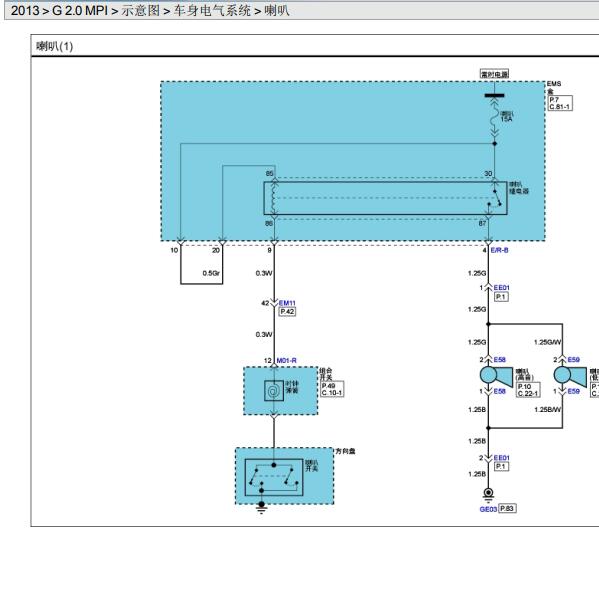Click the constant power supply label box

[495, 74]
